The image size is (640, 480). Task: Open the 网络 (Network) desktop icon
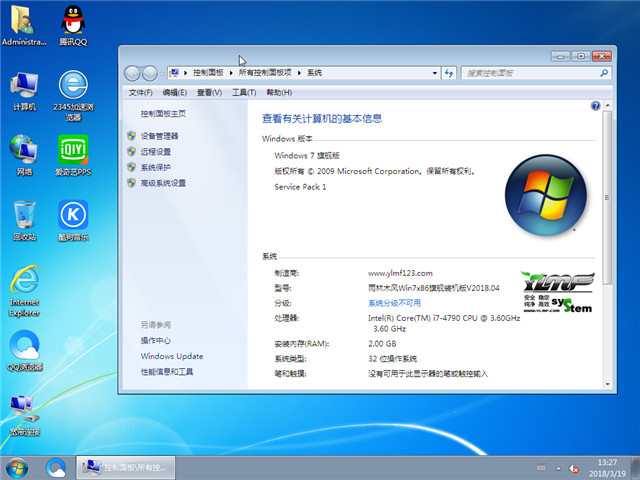[x=24, y=155]
